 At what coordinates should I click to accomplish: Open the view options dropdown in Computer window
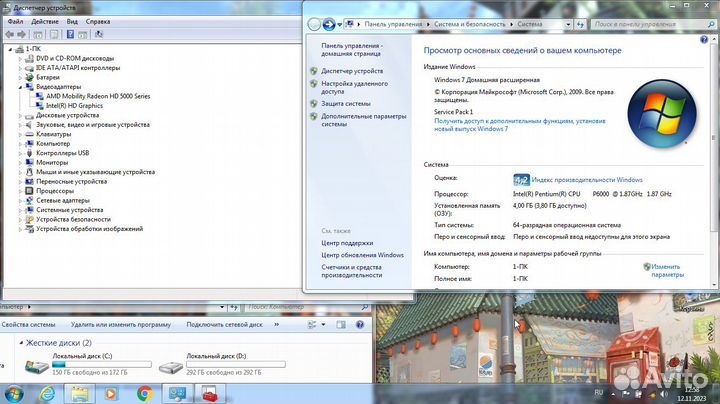point(323,325)
